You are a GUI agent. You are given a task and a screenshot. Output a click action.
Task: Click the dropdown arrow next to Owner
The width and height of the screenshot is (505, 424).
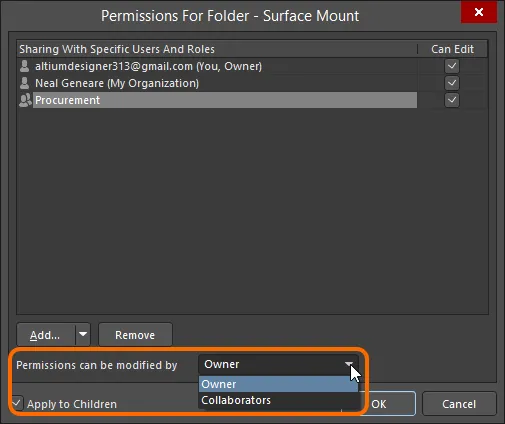[349, 364]
